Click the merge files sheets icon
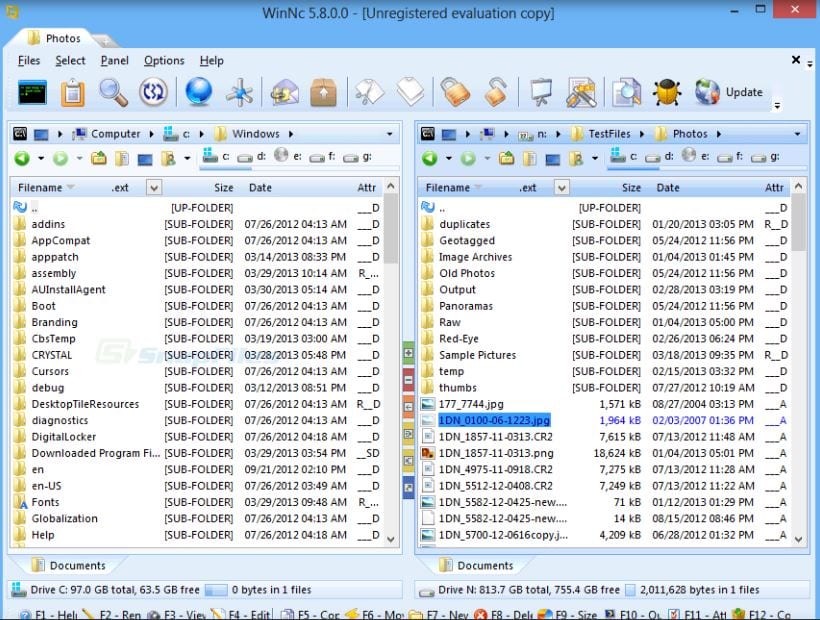Screen dimensions: 820x620 pos(410,92)
